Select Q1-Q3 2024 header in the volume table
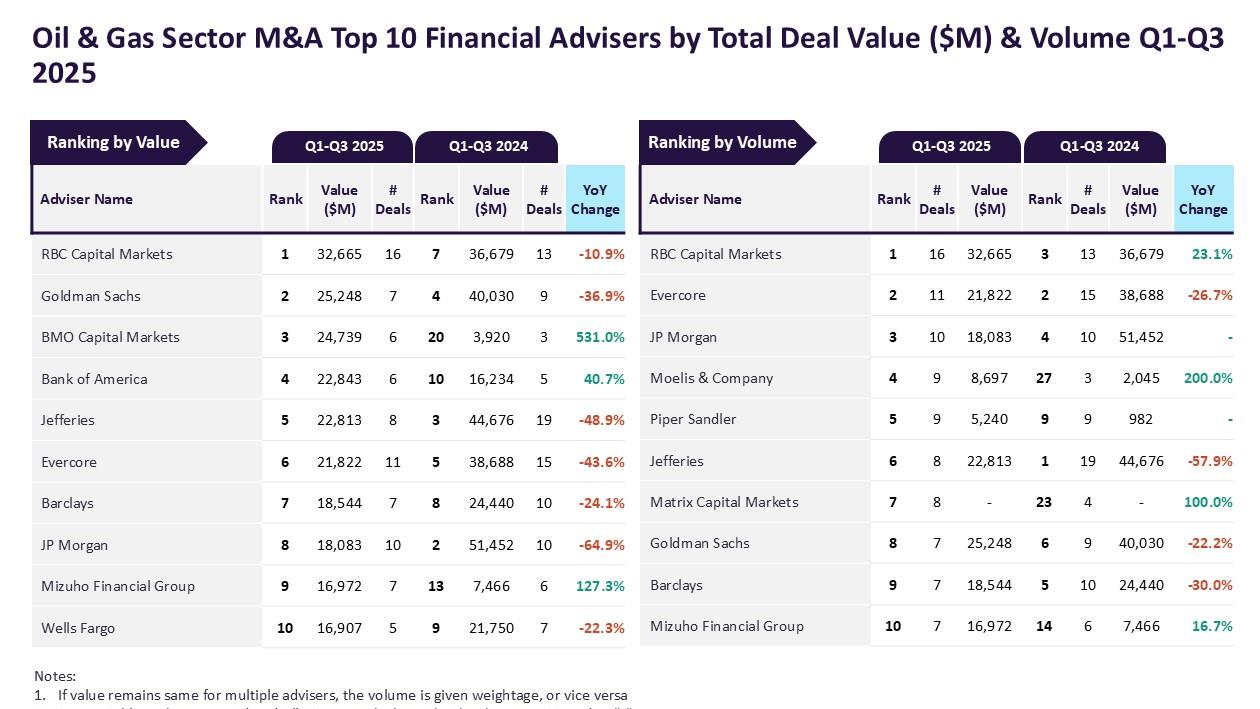This screenshot has width=1260, height=709. pos(1099,146)
